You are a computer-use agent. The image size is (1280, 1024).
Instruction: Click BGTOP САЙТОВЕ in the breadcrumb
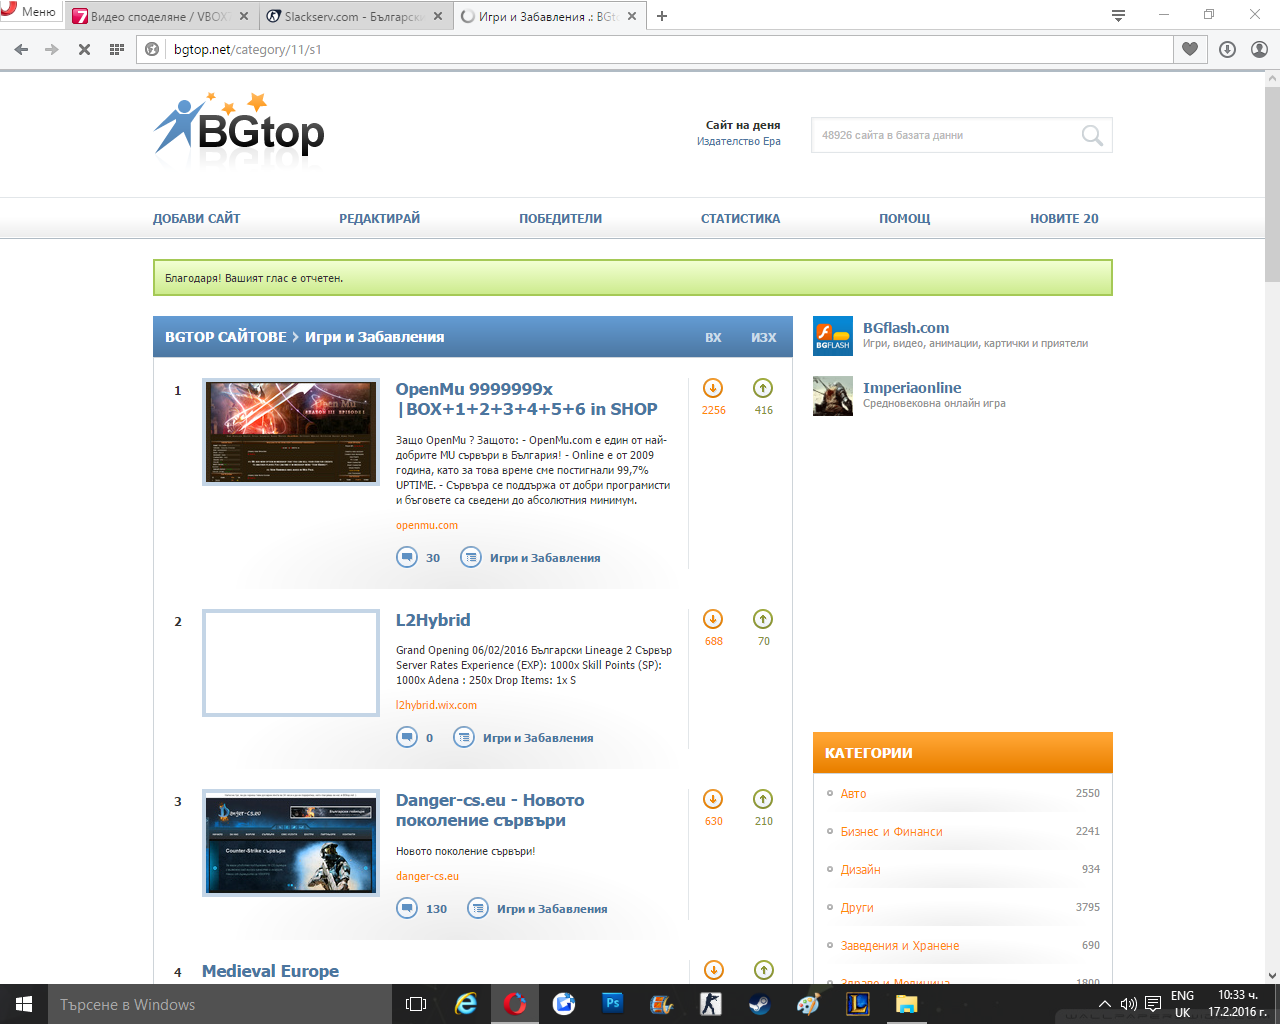pyautogui.click(x=226, y=337)
